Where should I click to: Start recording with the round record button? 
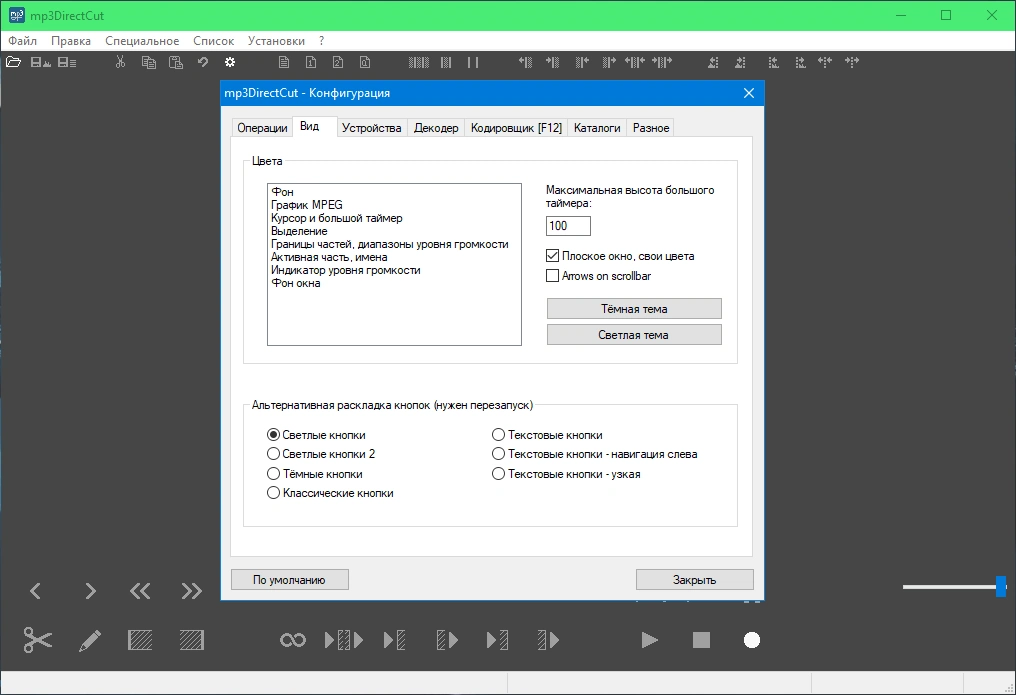click(752, 641)
